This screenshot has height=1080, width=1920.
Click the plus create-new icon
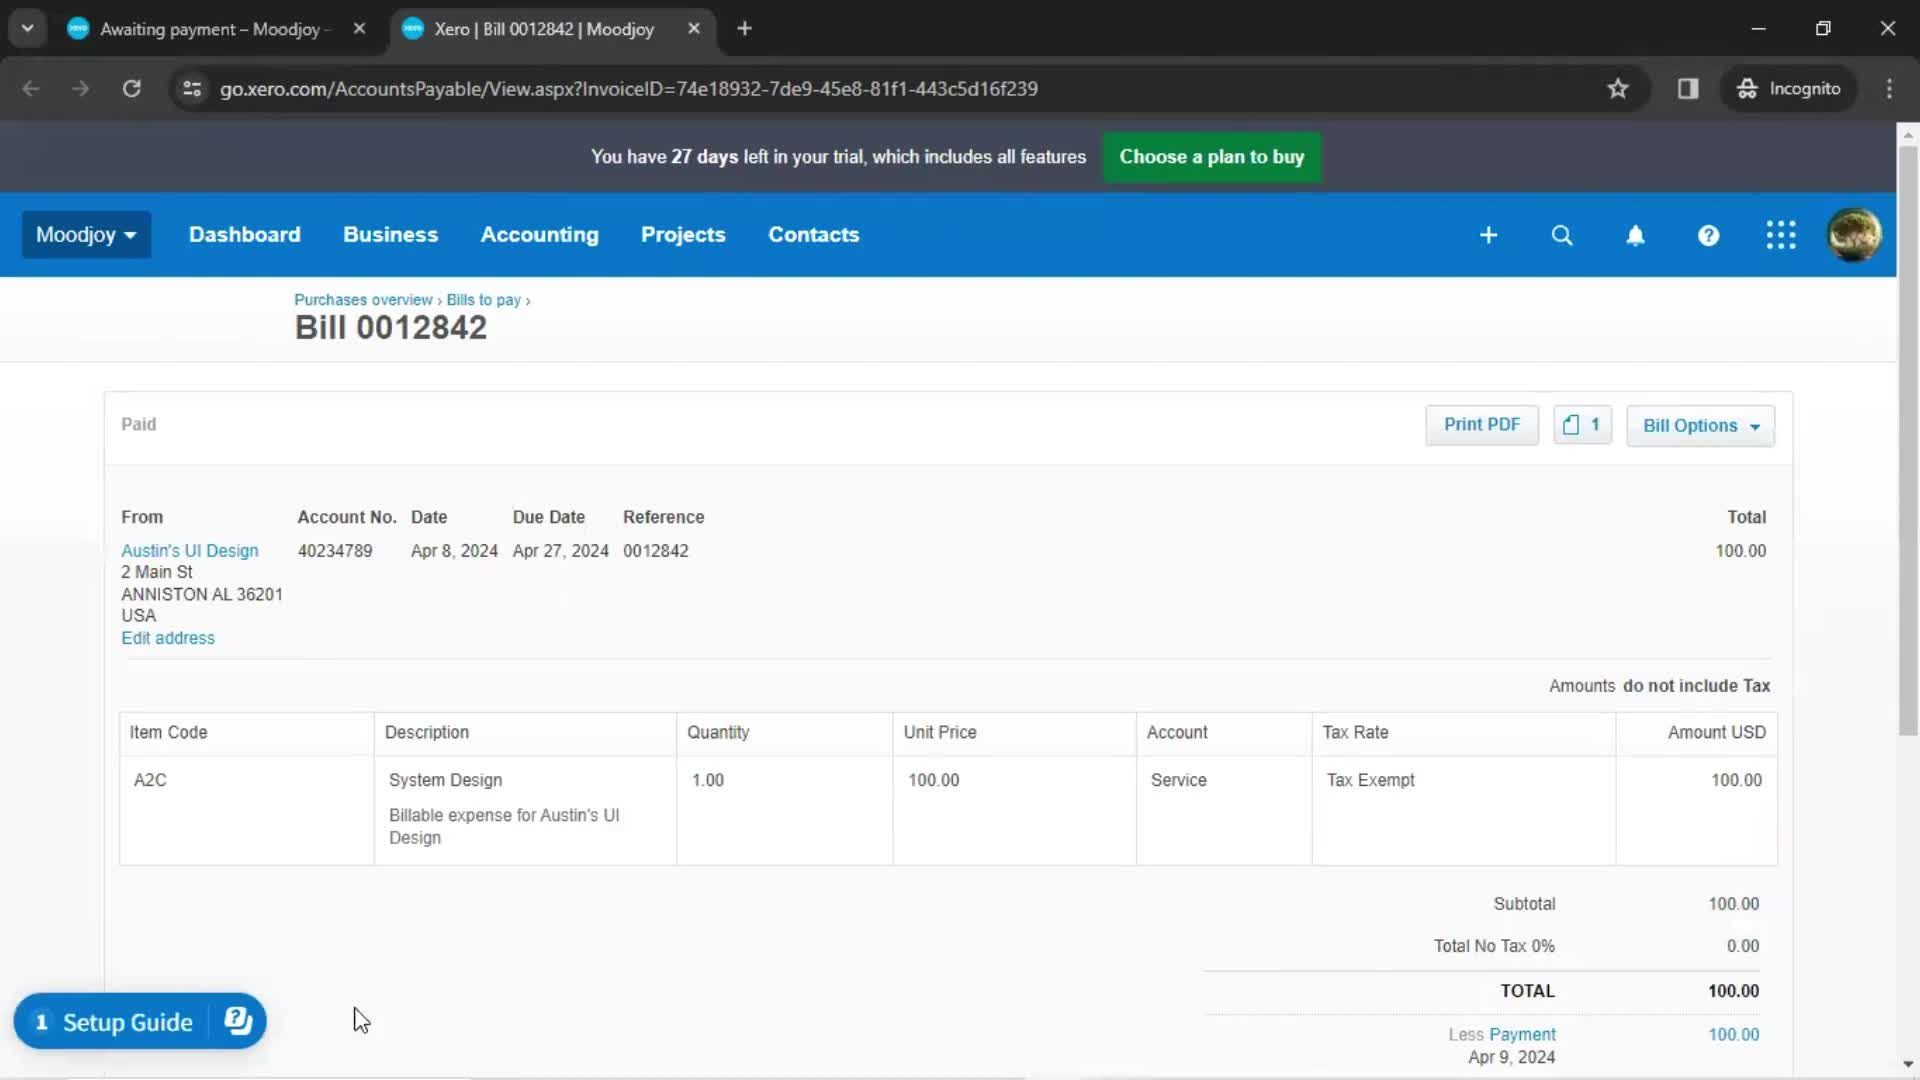coord(1488,235)
